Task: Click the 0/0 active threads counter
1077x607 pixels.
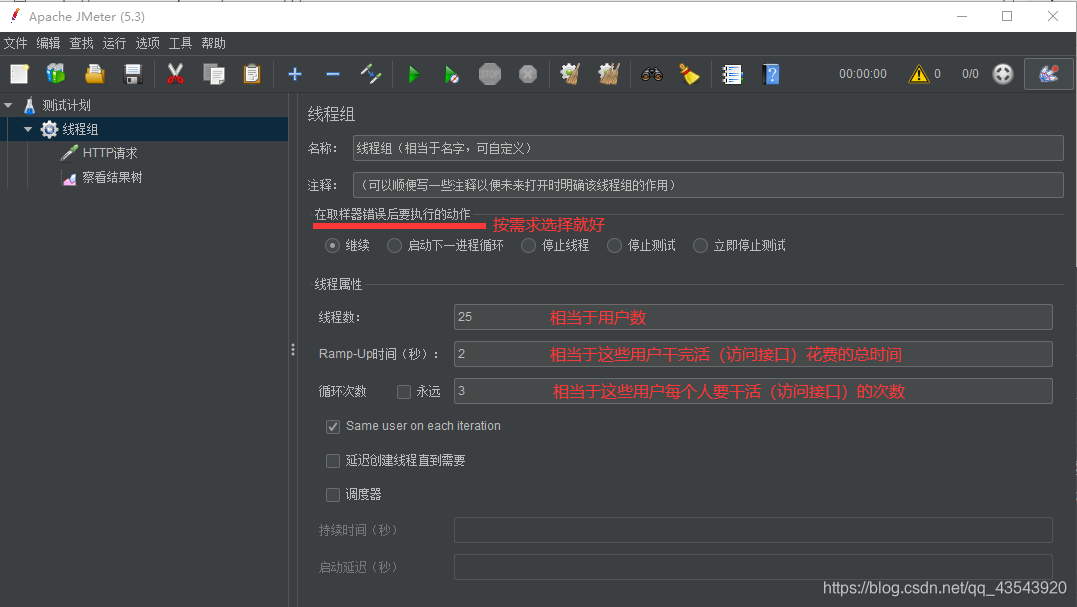Action: (x=970, y=74)
